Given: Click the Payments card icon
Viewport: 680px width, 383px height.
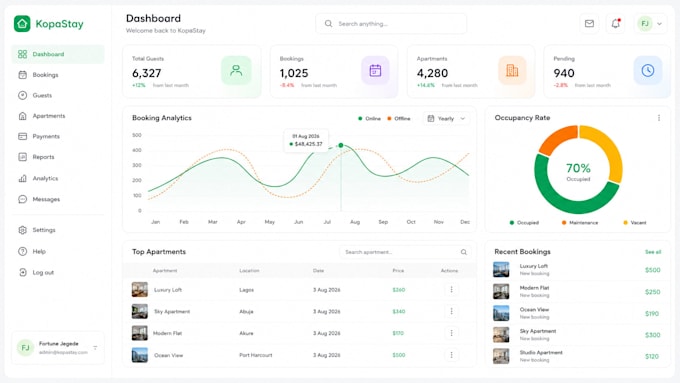Looking at the screenshot, I should click(x=23, y=136).
